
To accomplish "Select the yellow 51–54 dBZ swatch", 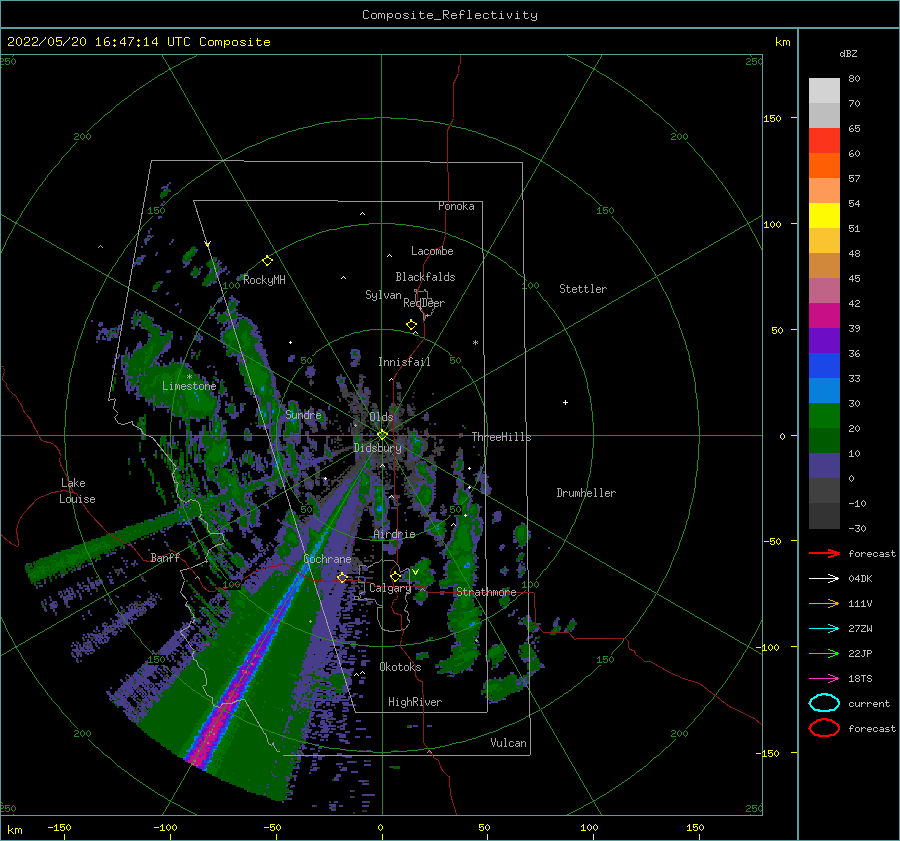I will (x=824, y=216).
